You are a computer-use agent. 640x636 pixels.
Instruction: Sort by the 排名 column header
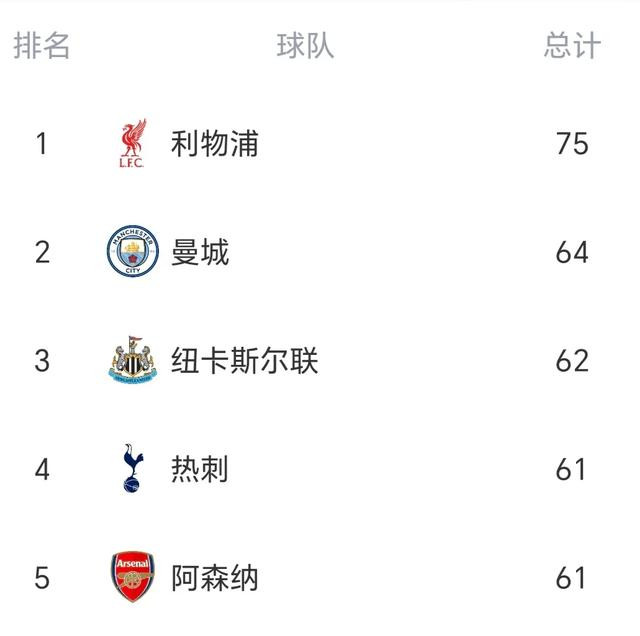point(42,46)
